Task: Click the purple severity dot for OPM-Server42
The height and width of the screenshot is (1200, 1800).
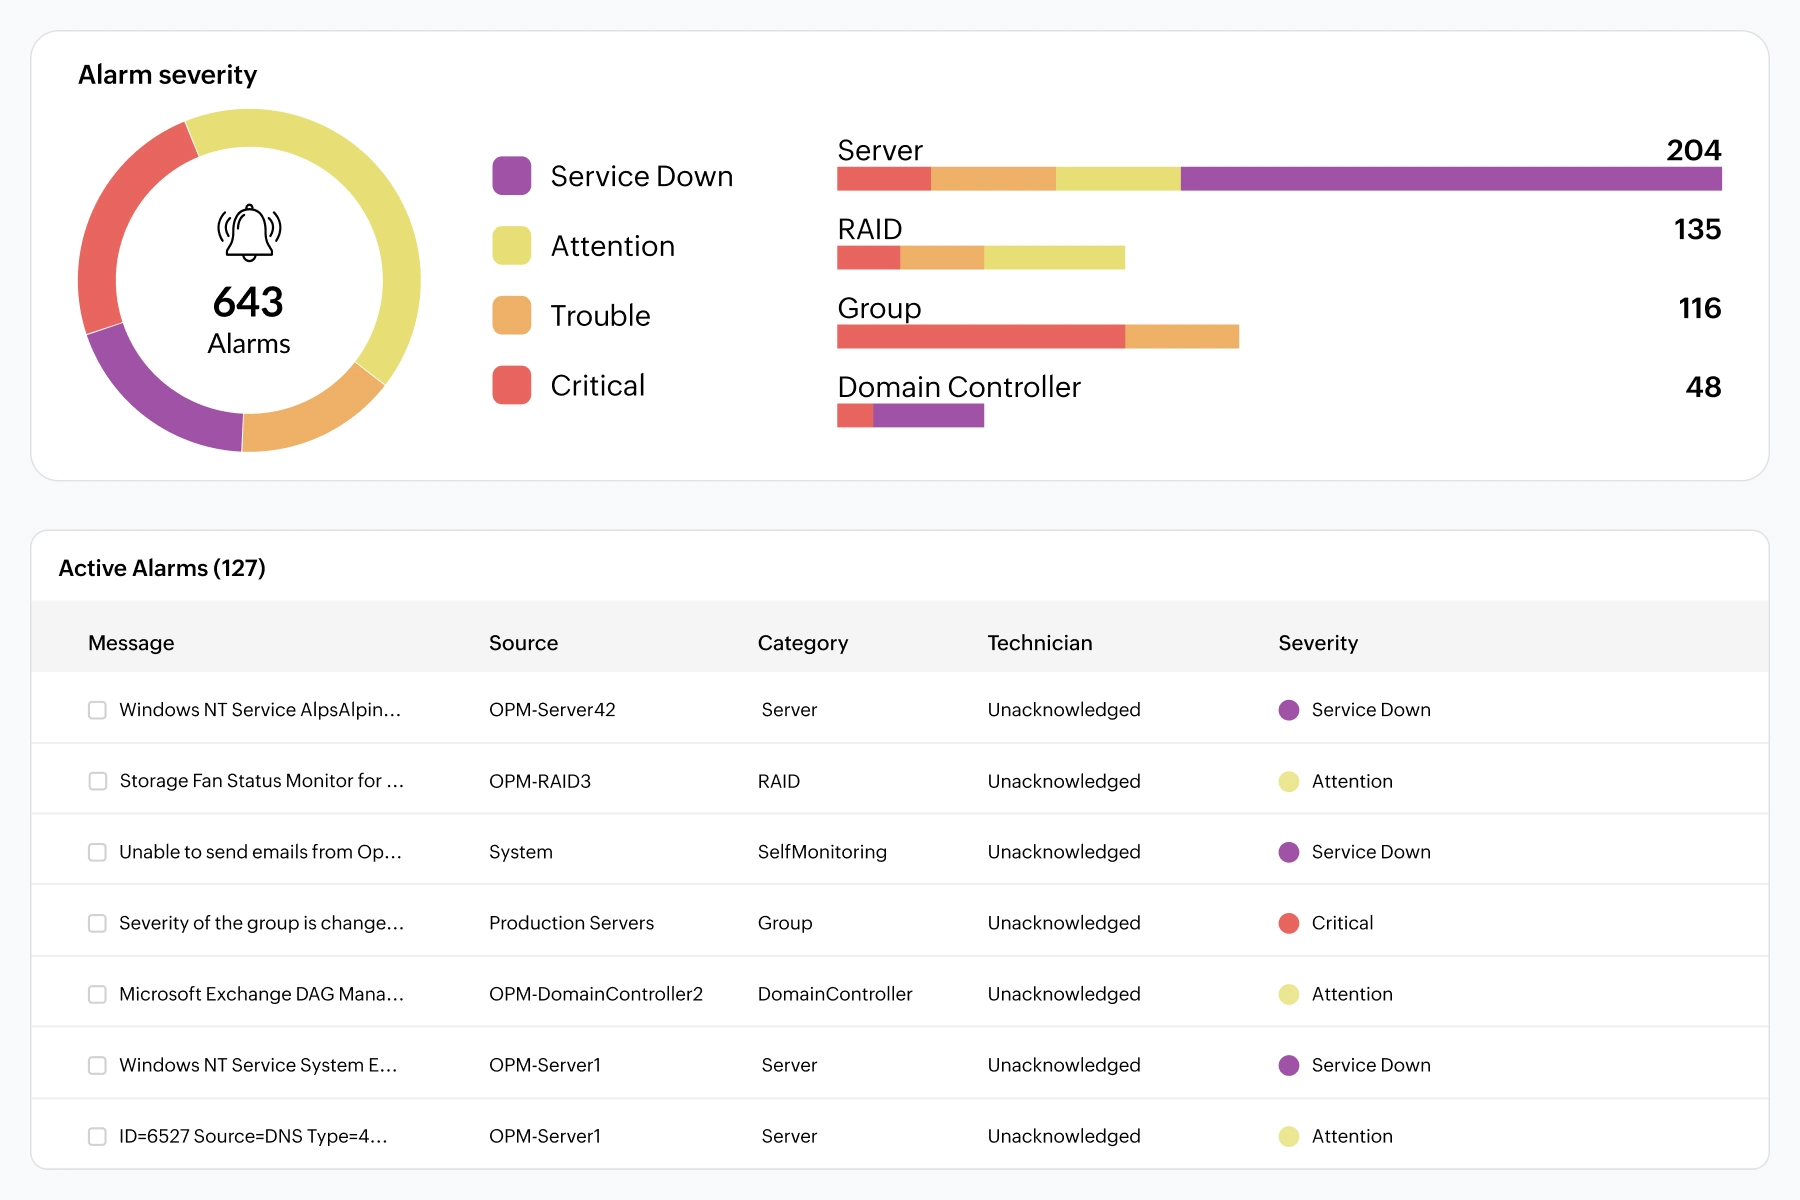Action: point(1289,710)
